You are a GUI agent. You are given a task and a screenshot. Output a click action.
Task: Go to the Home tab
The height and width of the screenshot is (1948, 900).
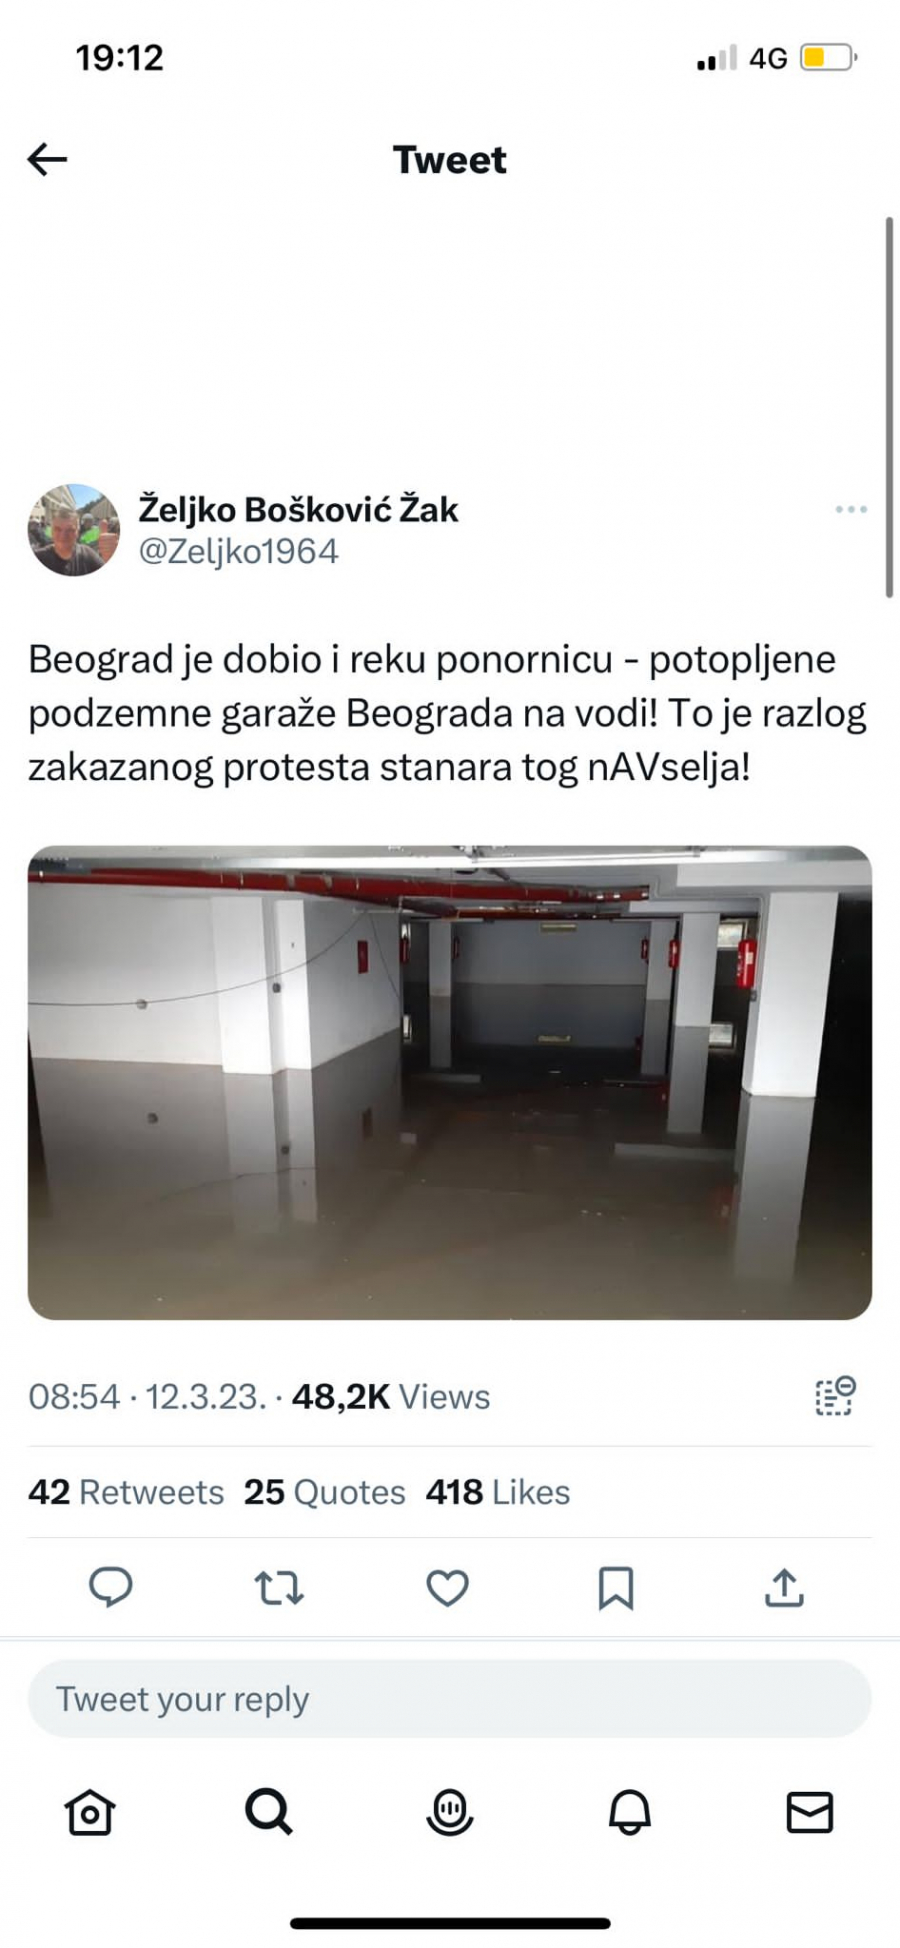pos(90,1812)
